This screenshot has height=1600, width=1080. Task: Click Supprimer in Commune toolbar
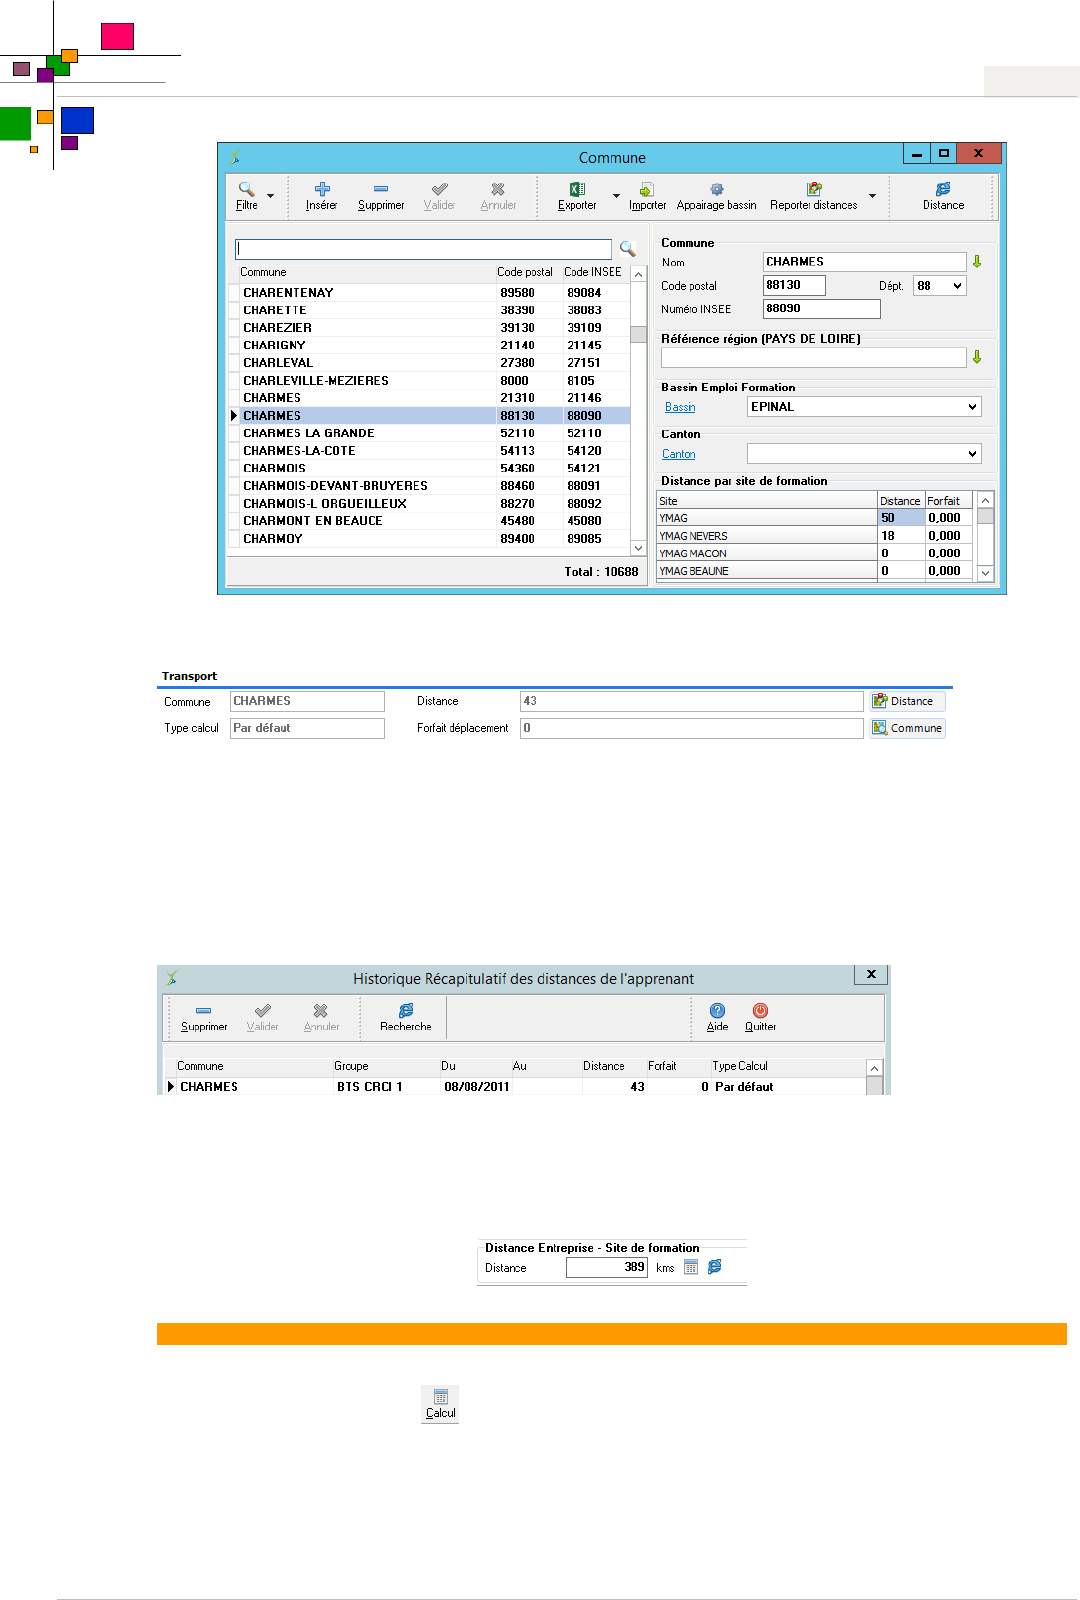point(381,196)
